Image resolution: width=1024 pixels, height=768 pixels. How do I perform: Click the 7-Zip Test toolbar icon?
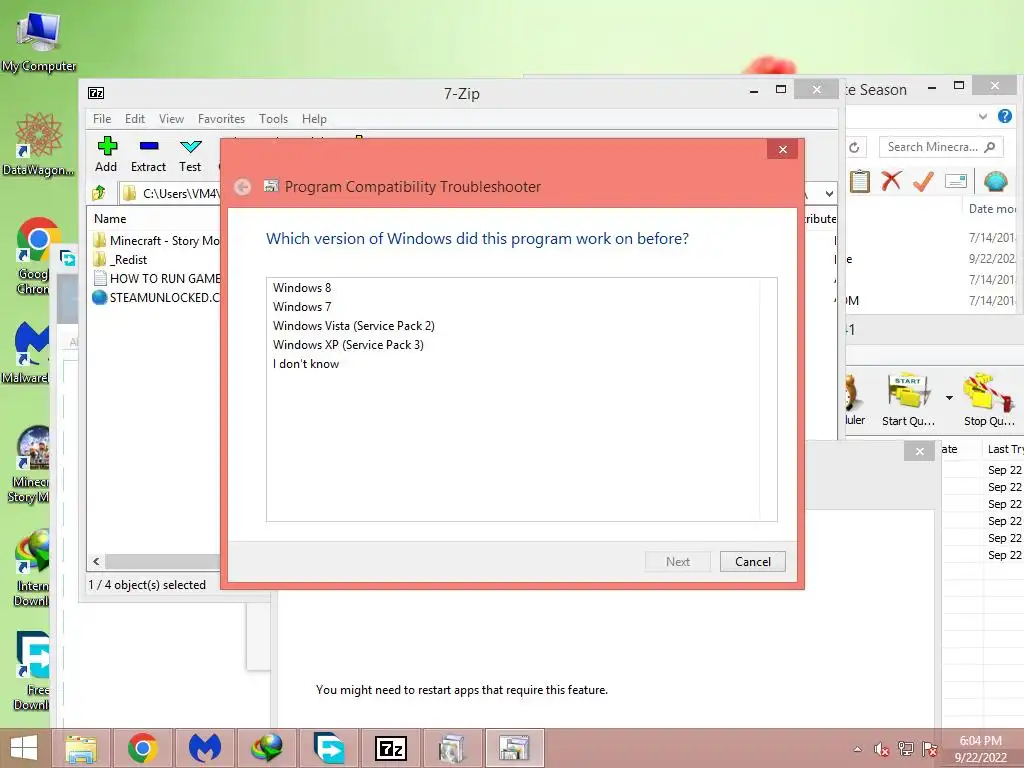point(190,155)
